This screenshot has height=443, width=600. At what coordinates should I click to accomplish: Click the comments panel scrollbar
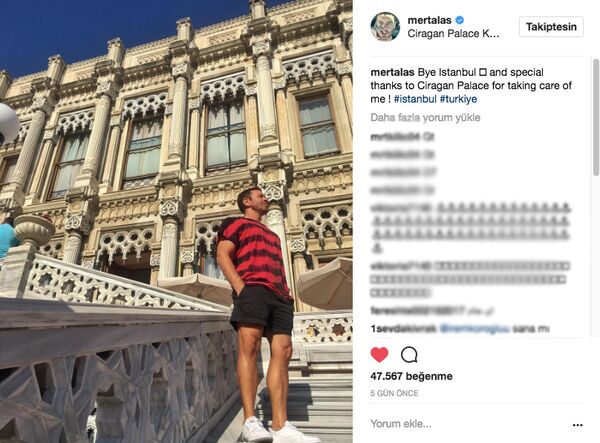596,117
